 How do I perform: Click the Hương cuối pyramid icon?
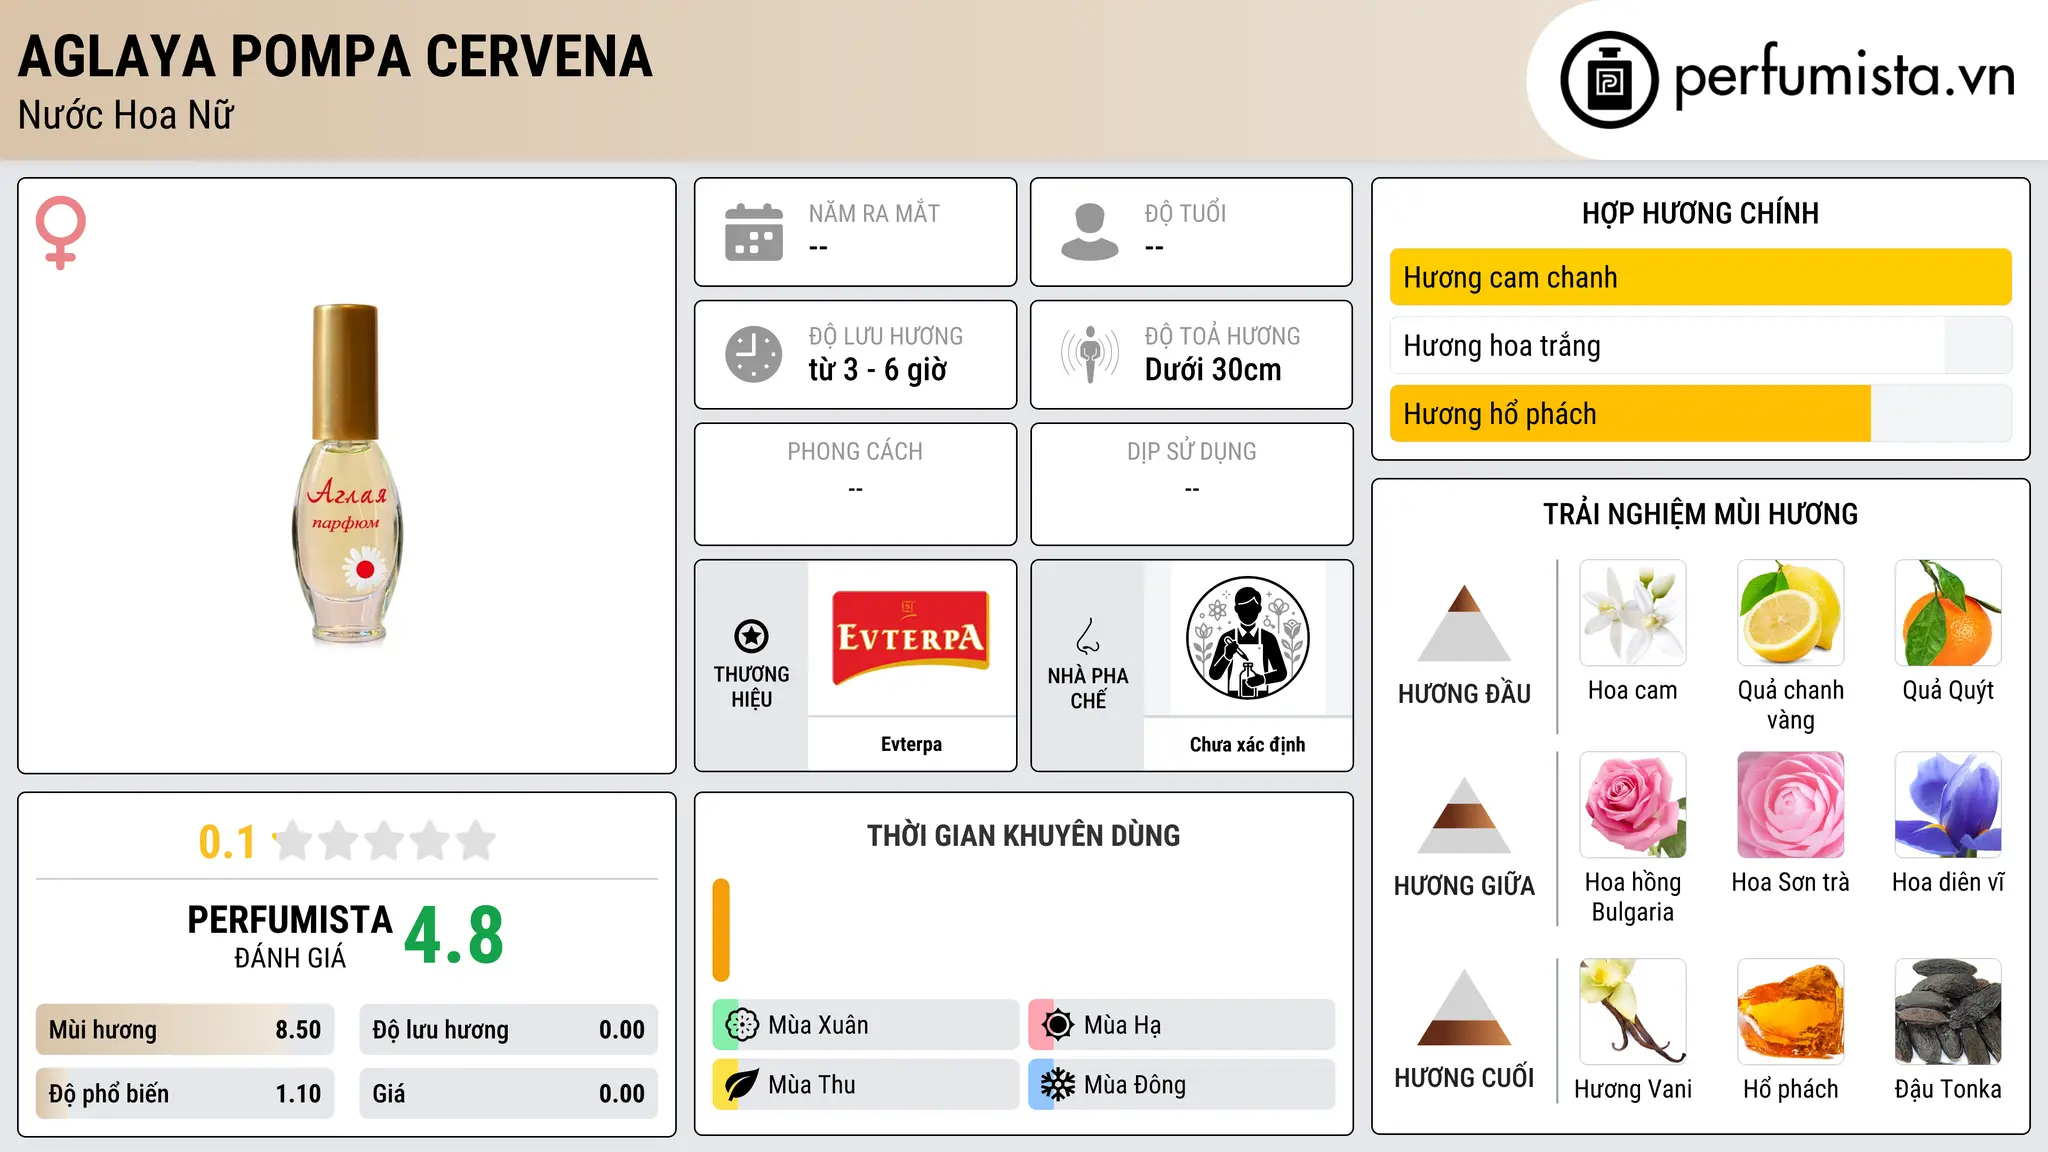point(1464,1007)
